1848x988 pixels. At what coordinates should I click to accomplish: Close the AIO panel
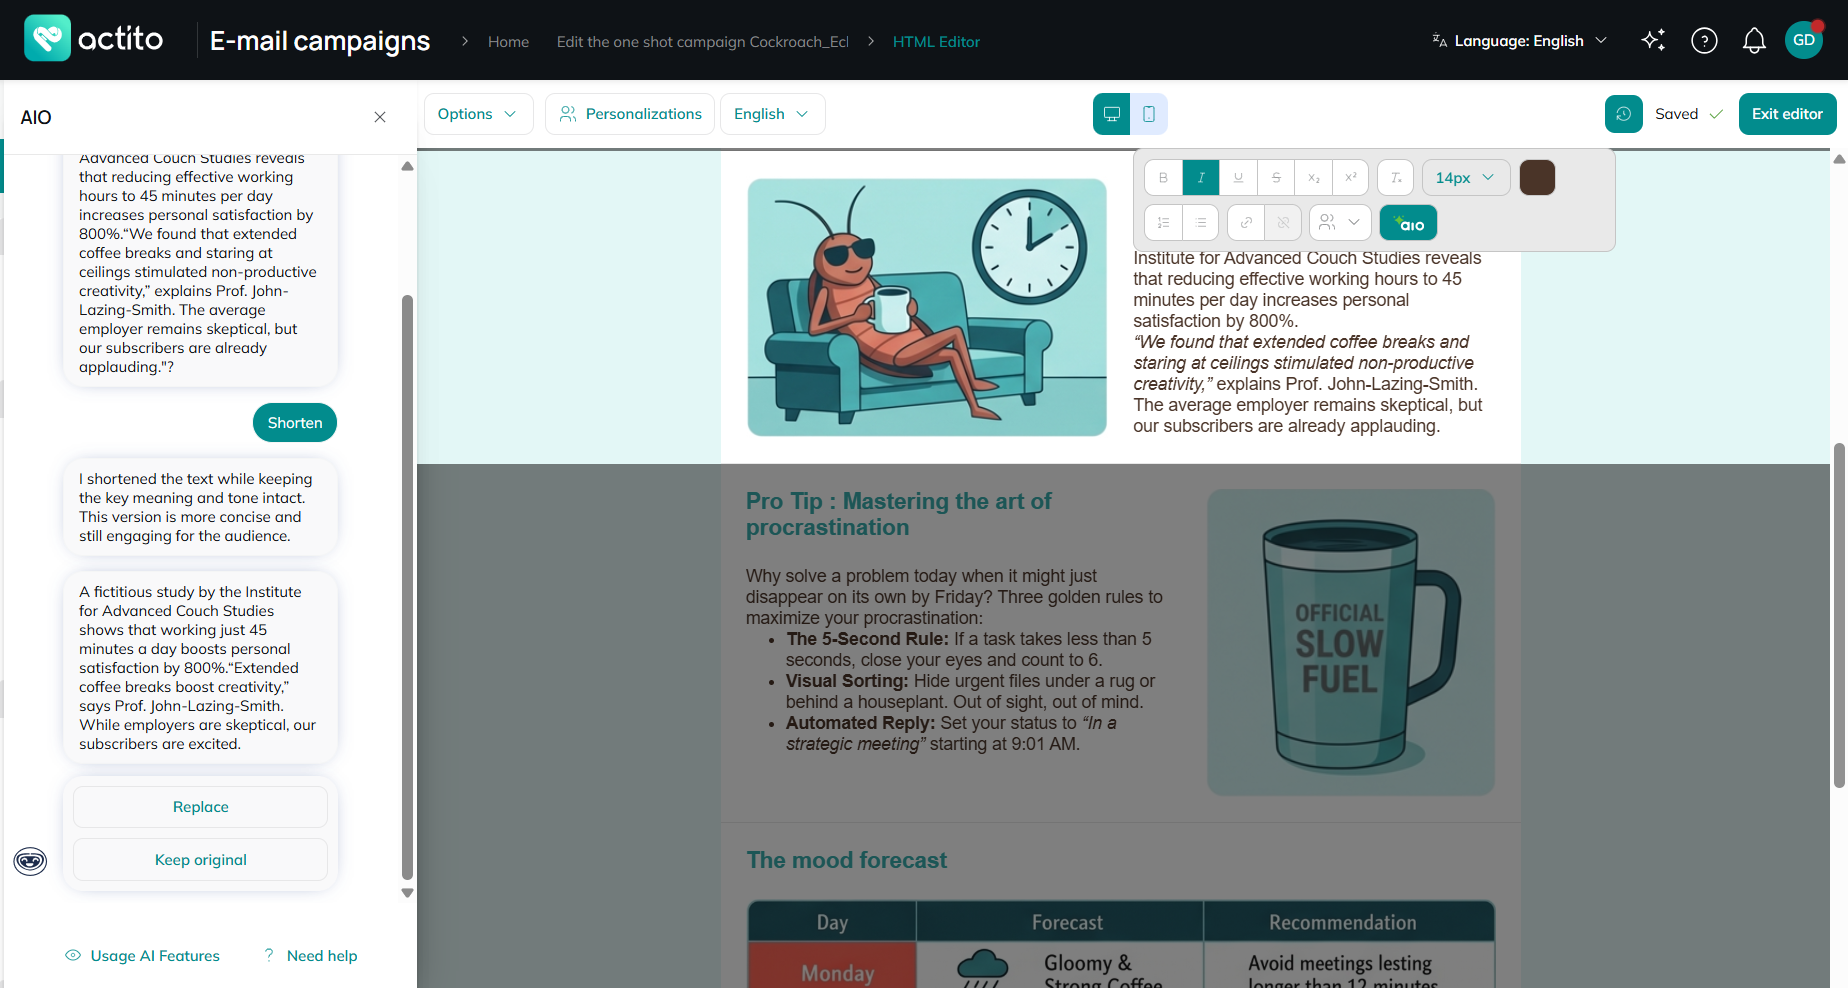click(380, 117)
